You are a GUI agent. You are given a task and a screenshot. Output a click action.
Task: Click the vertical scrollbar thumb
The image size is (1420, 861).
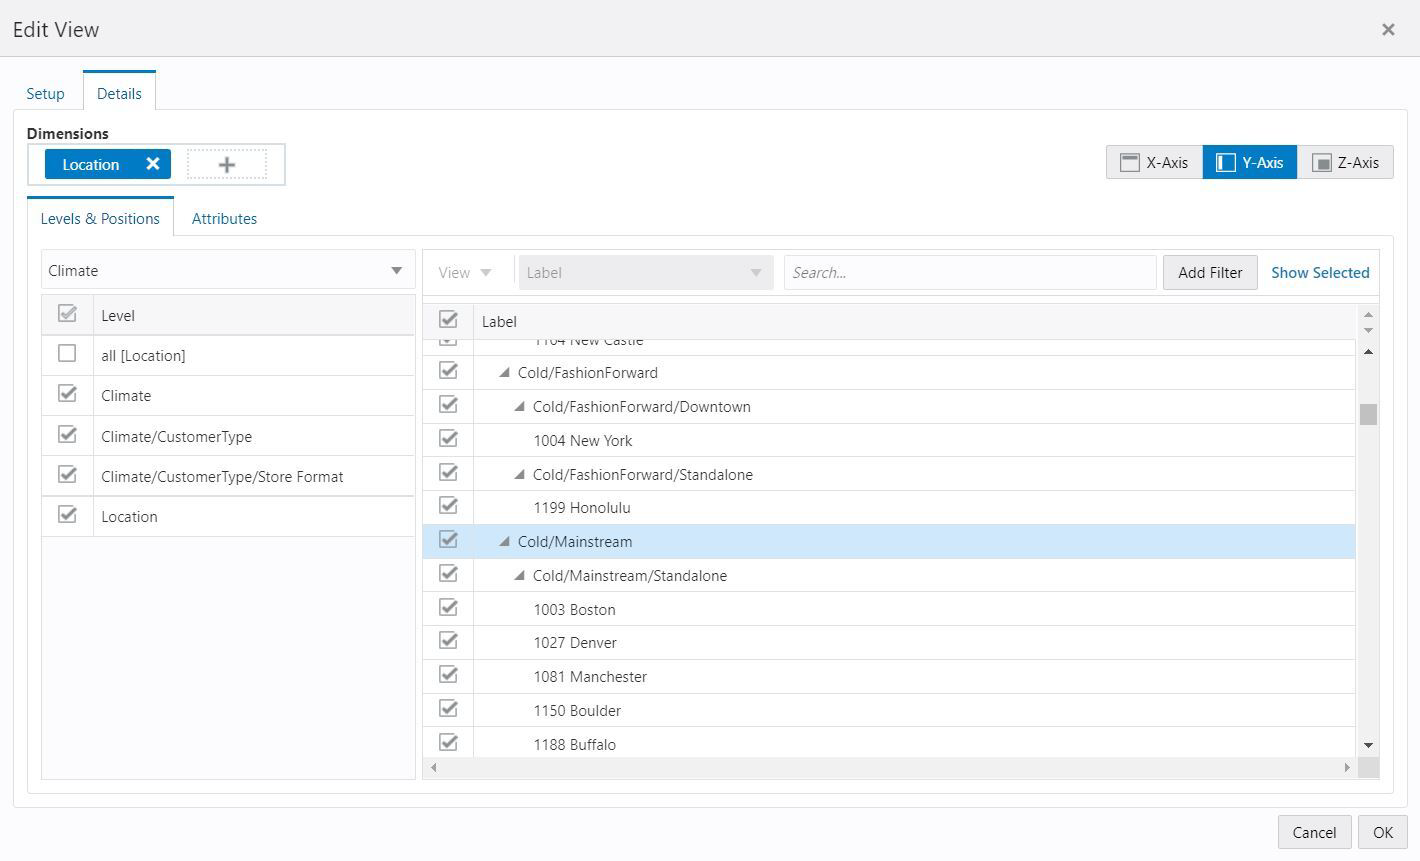(1368, 414)
